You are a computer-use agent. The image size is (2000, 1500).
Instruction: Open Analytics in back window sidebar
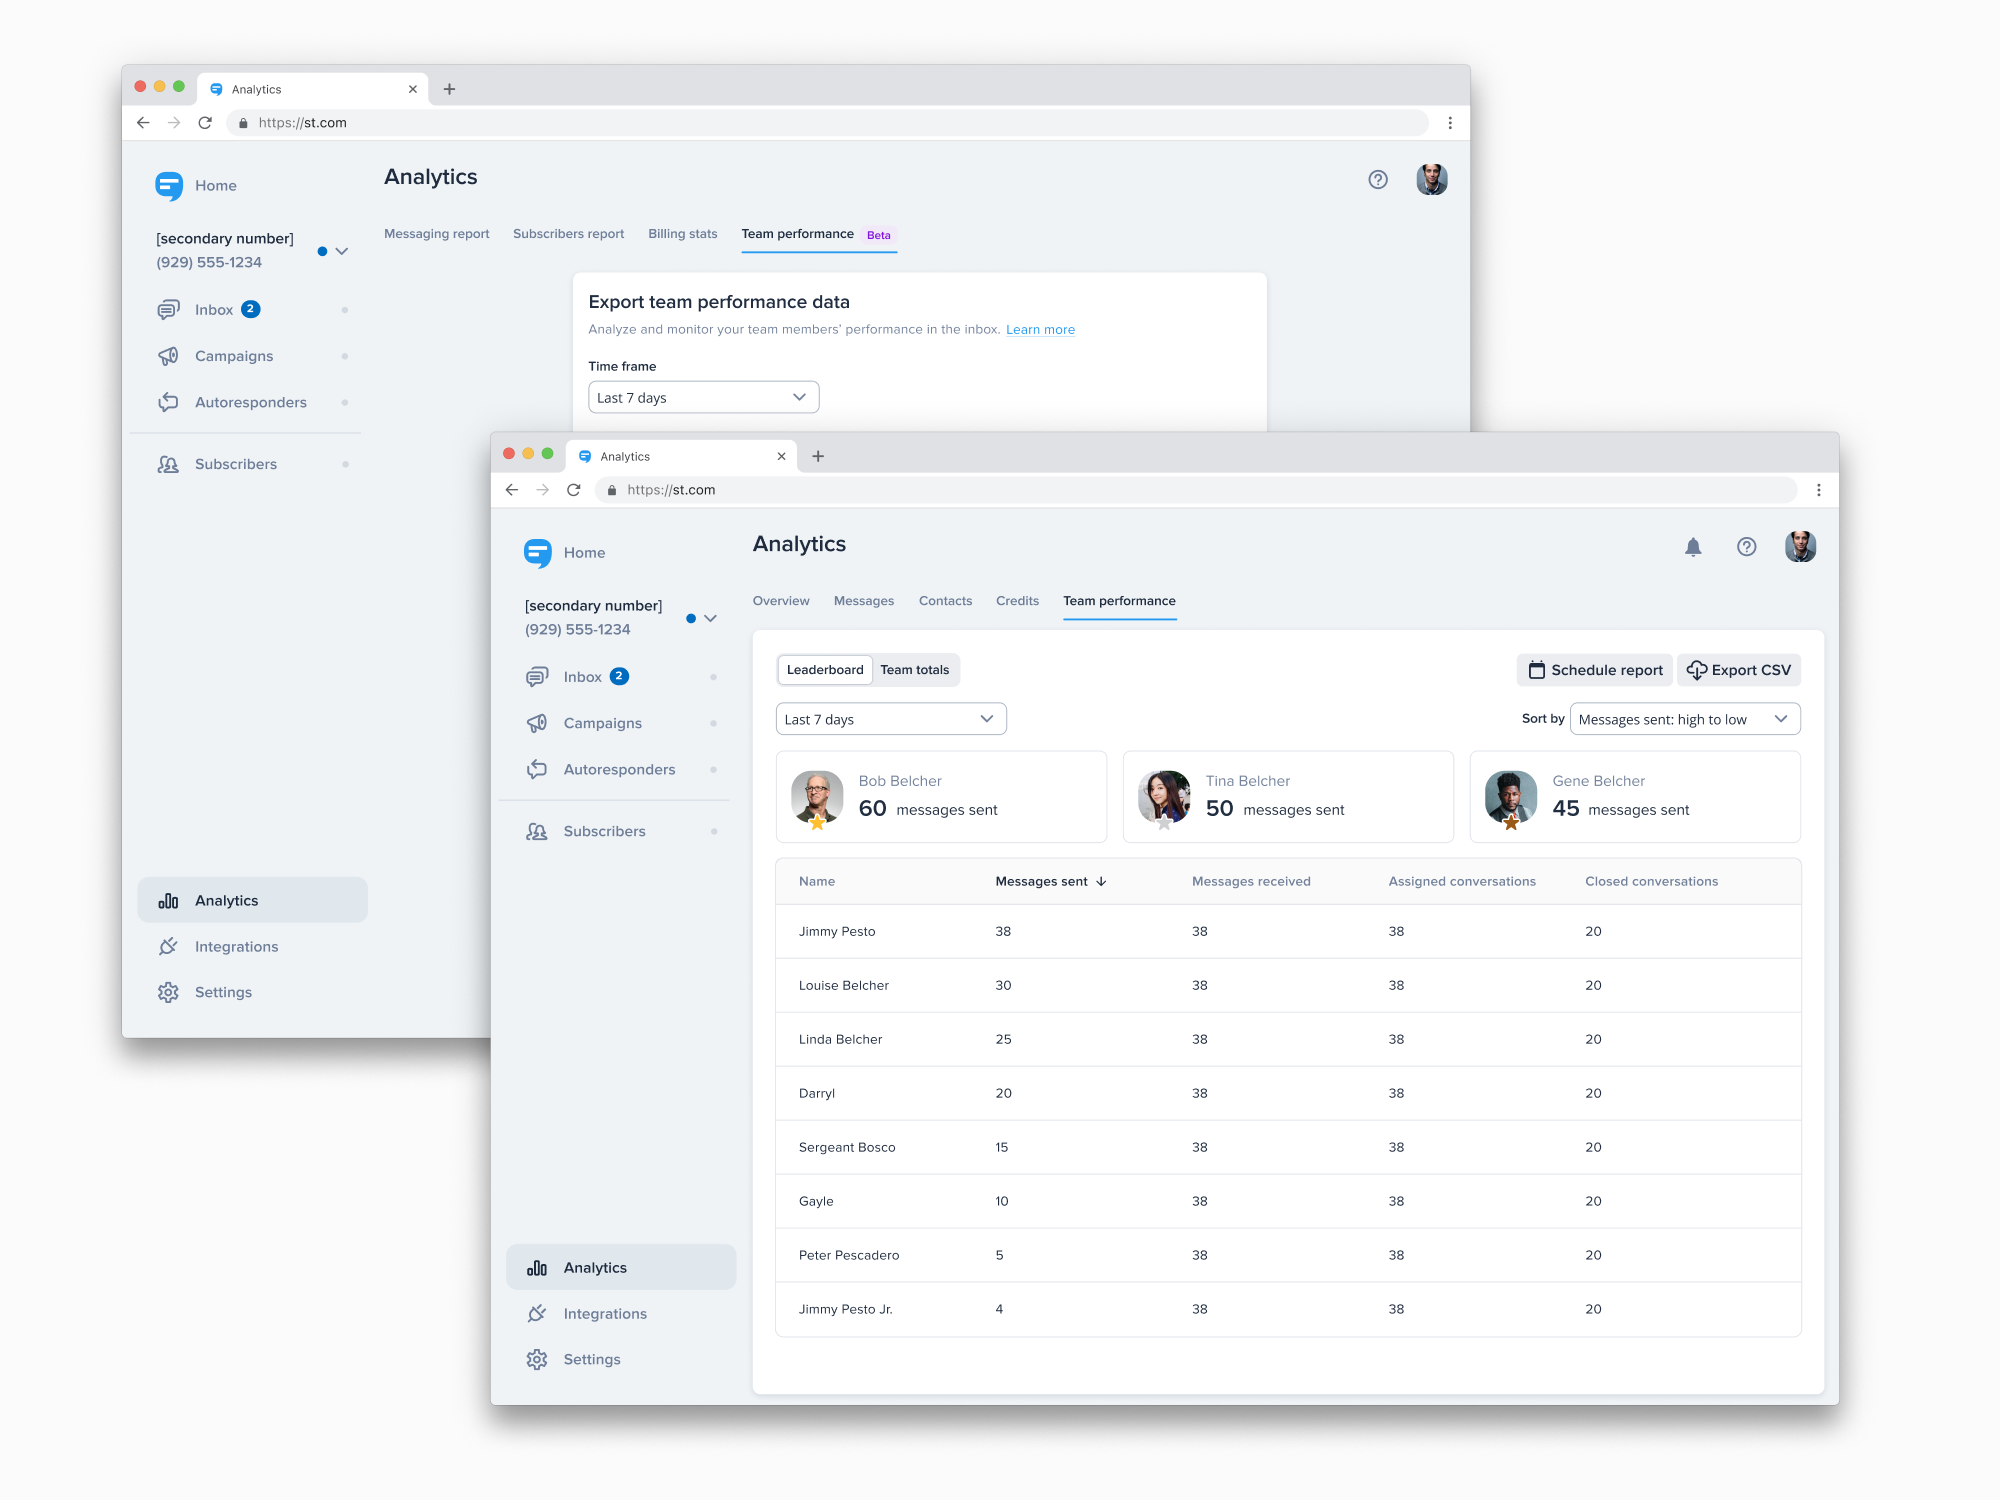(252, 900)
